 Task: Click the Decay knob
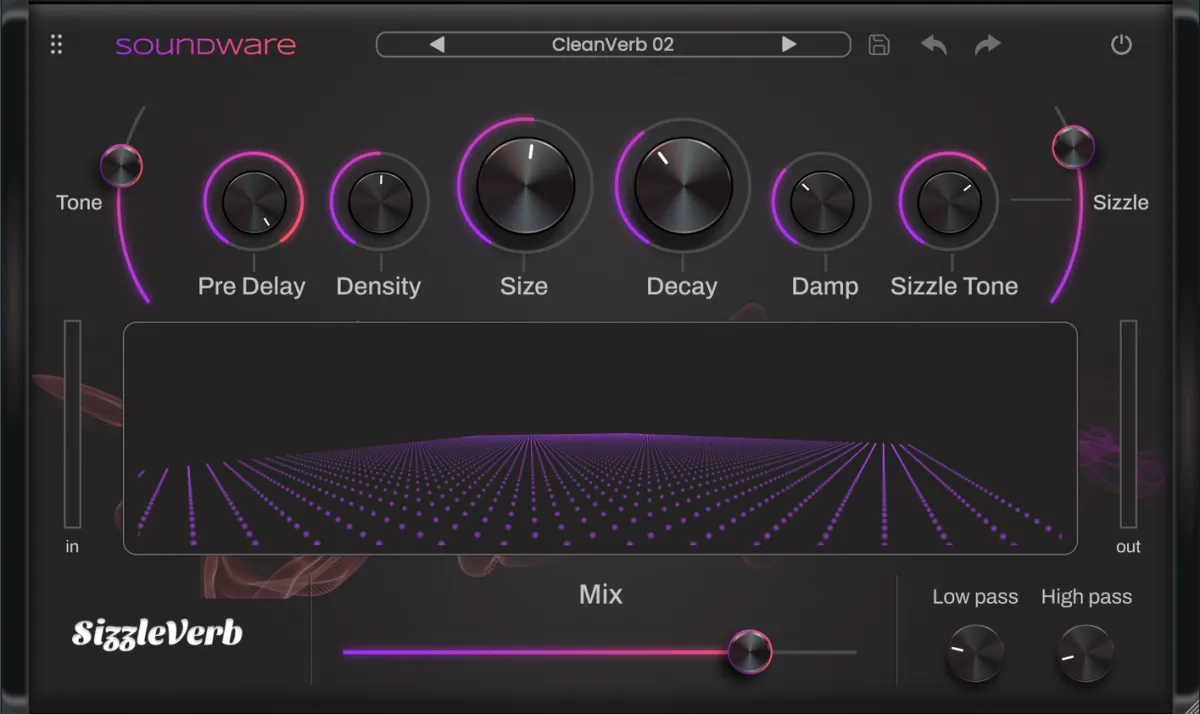[683, 186]
